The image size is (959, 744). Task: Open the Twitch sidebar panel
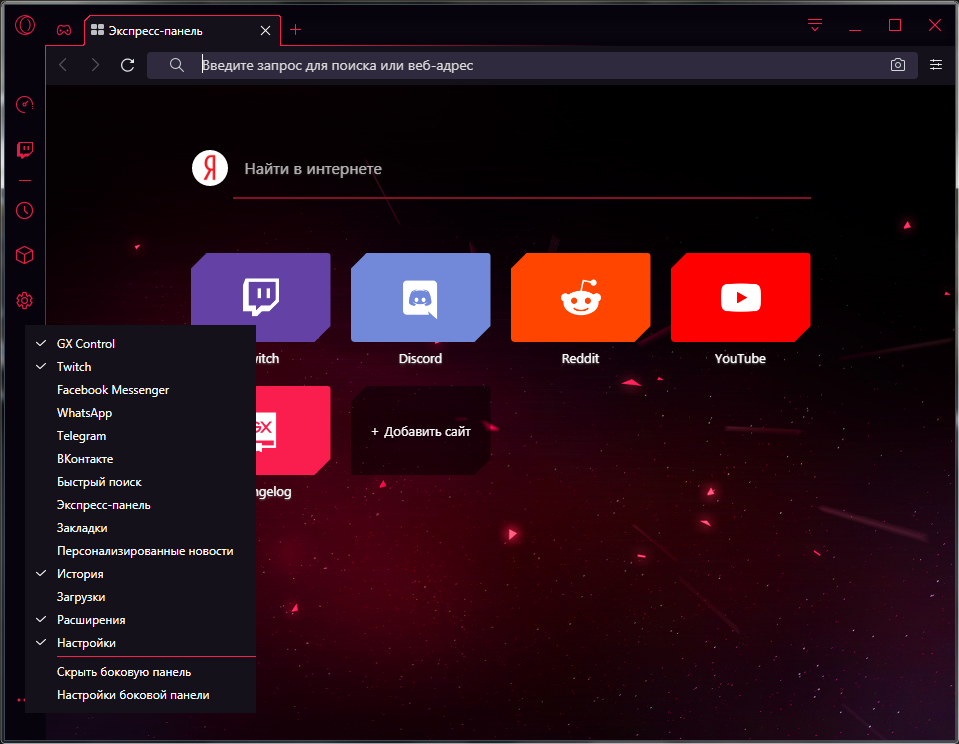(24, 150)
